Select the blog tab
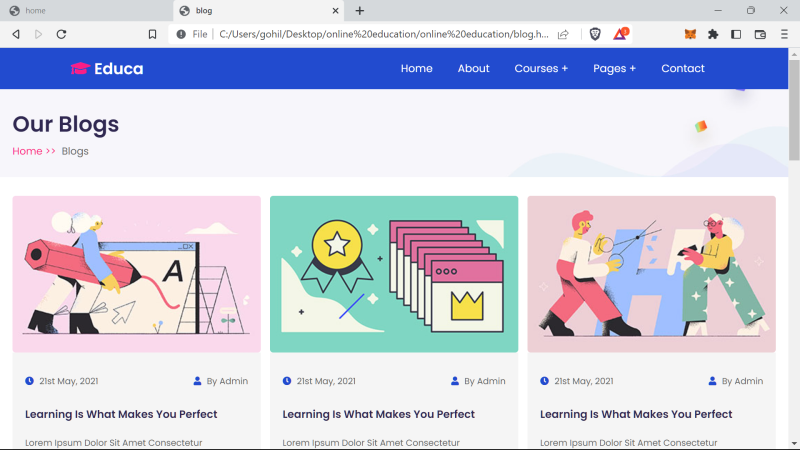This screenshot has width=800, height=450. [259, 11]
